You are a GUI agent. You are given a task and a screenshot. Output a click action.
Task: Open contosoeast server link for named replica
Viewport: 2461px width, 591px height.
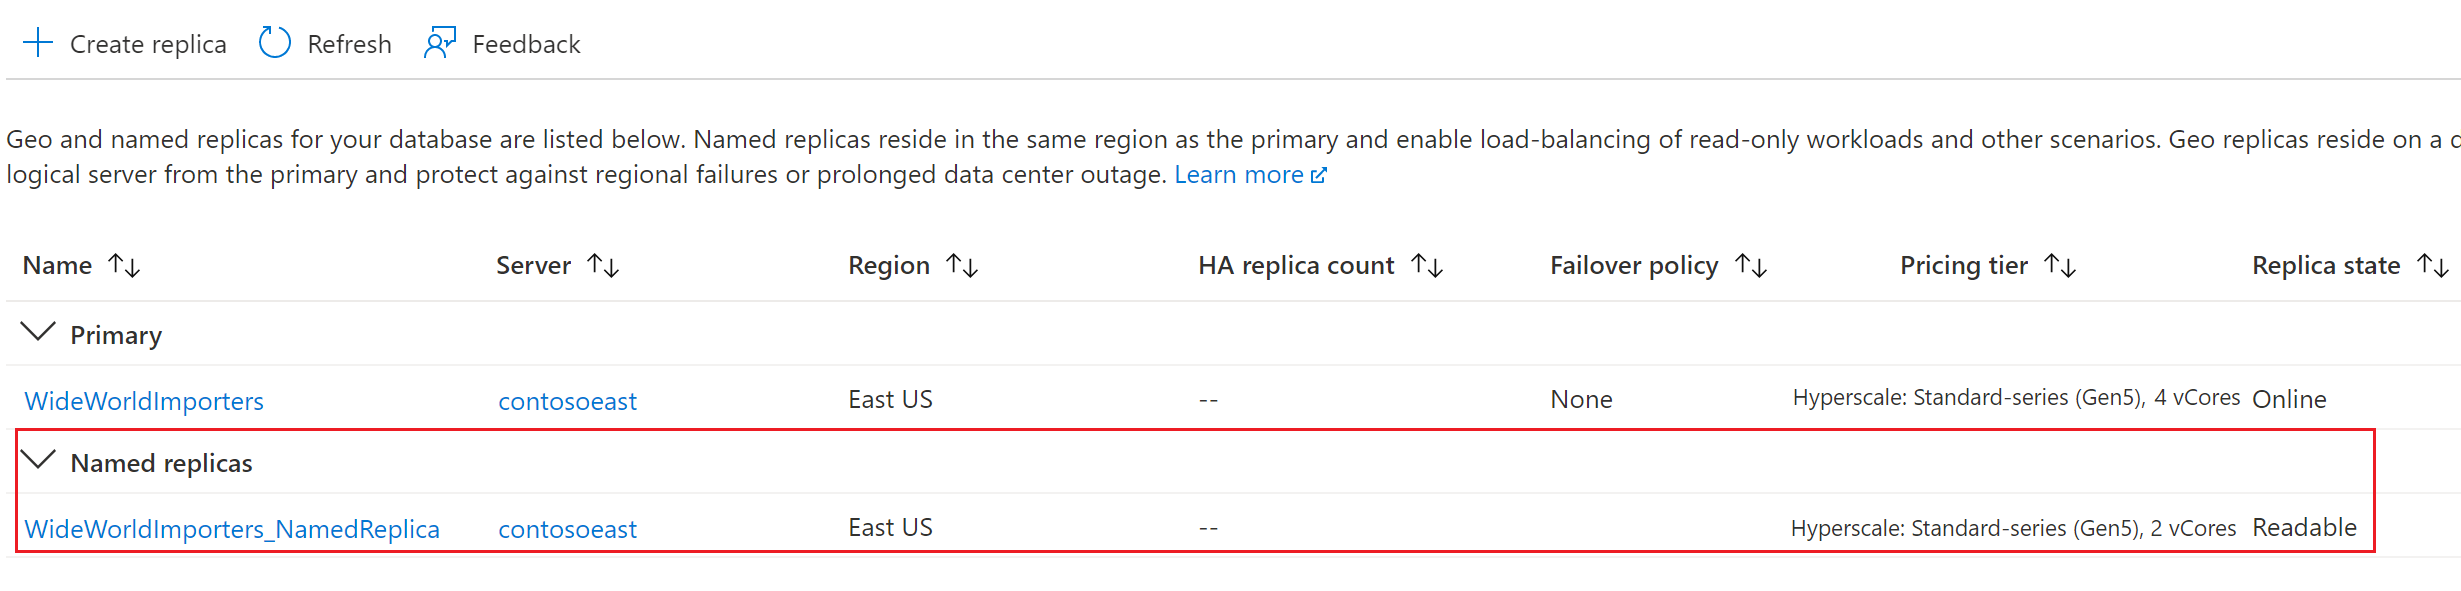click(567, 529)
